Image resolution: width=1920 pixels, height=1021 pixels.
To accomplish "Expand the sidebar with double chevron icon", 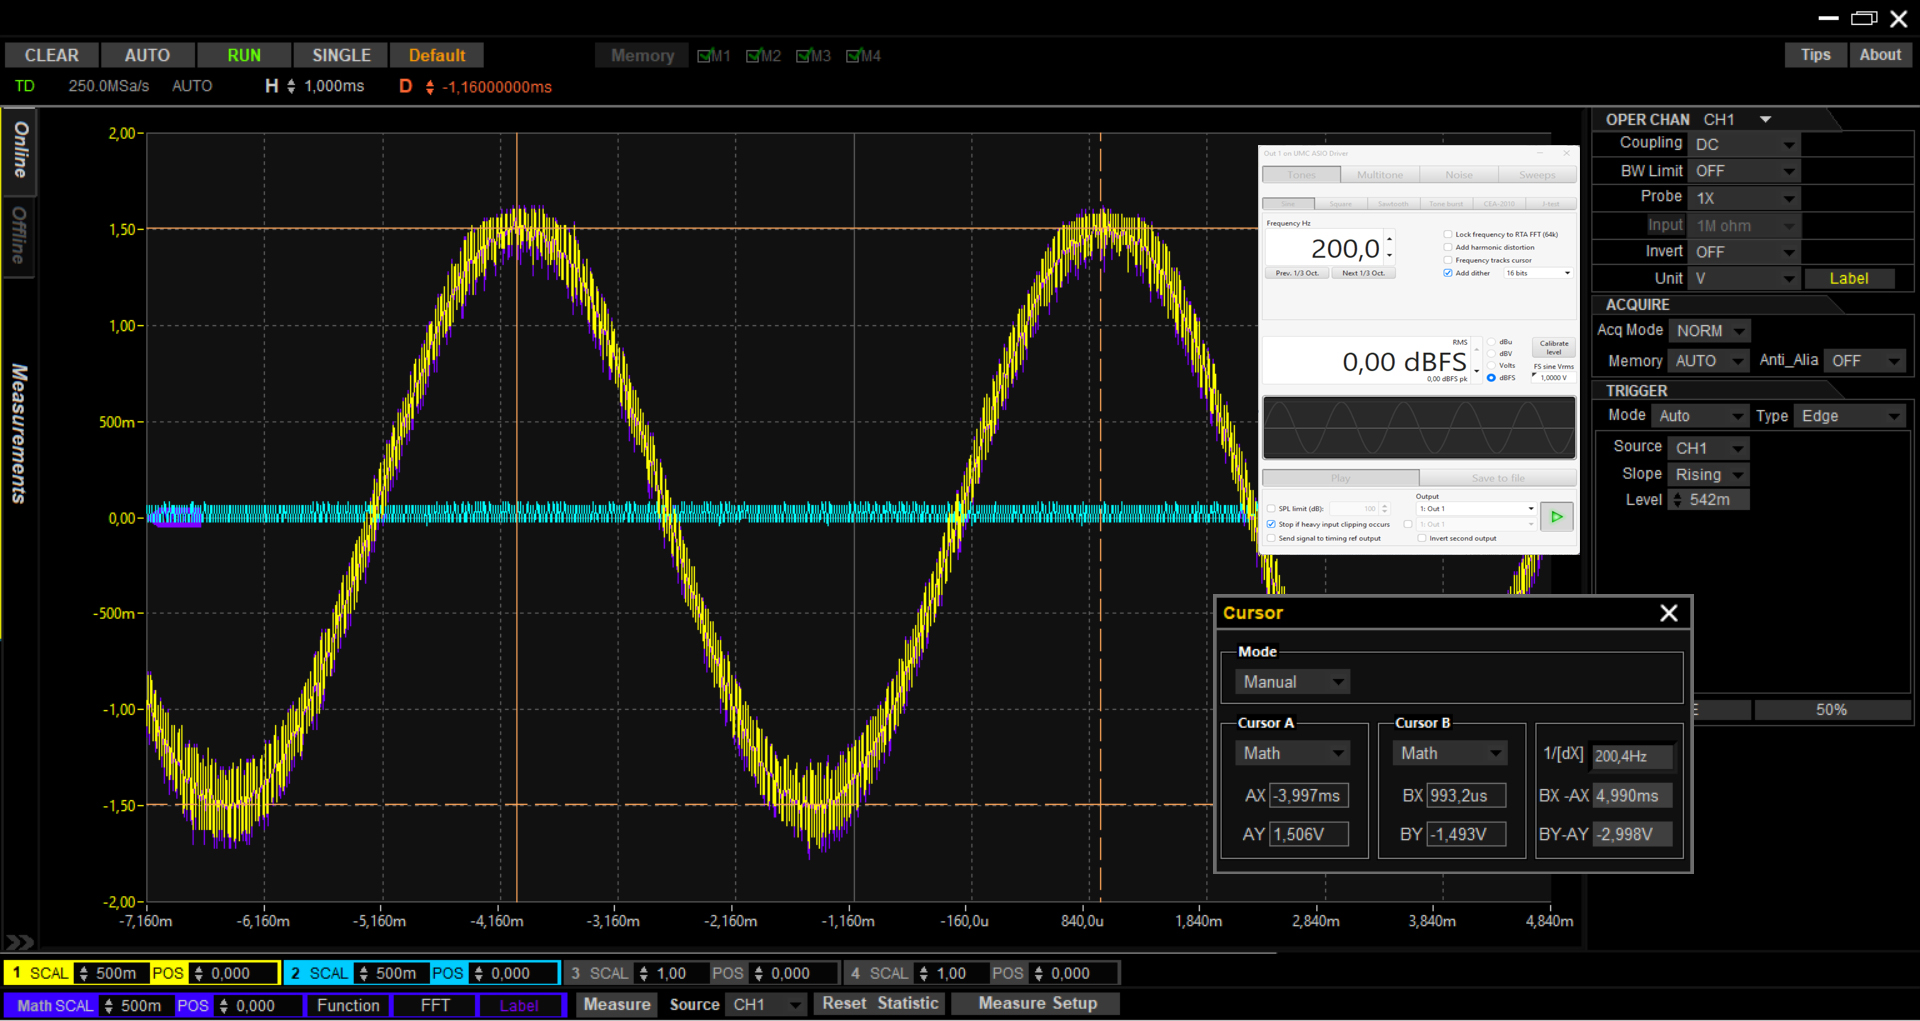I will [x=19, y=941].
